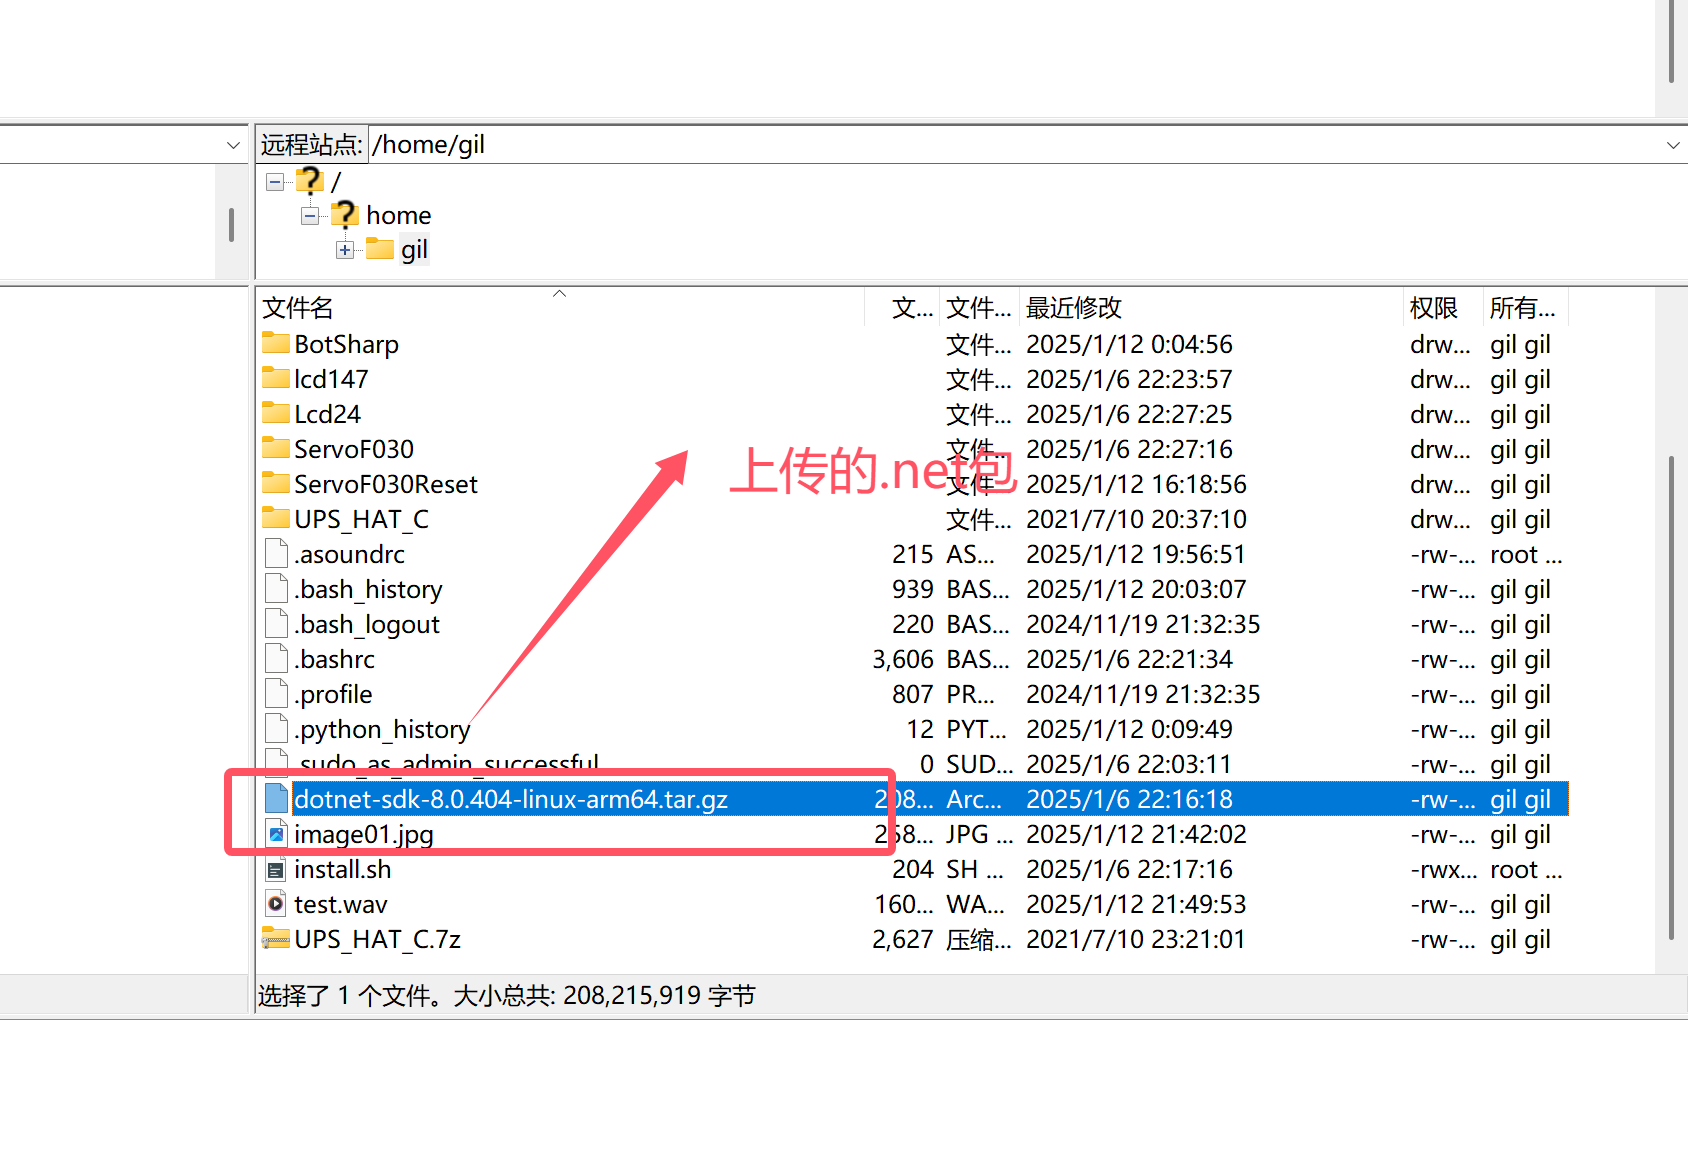Sort by the 文... size column header

coord(902,308)
